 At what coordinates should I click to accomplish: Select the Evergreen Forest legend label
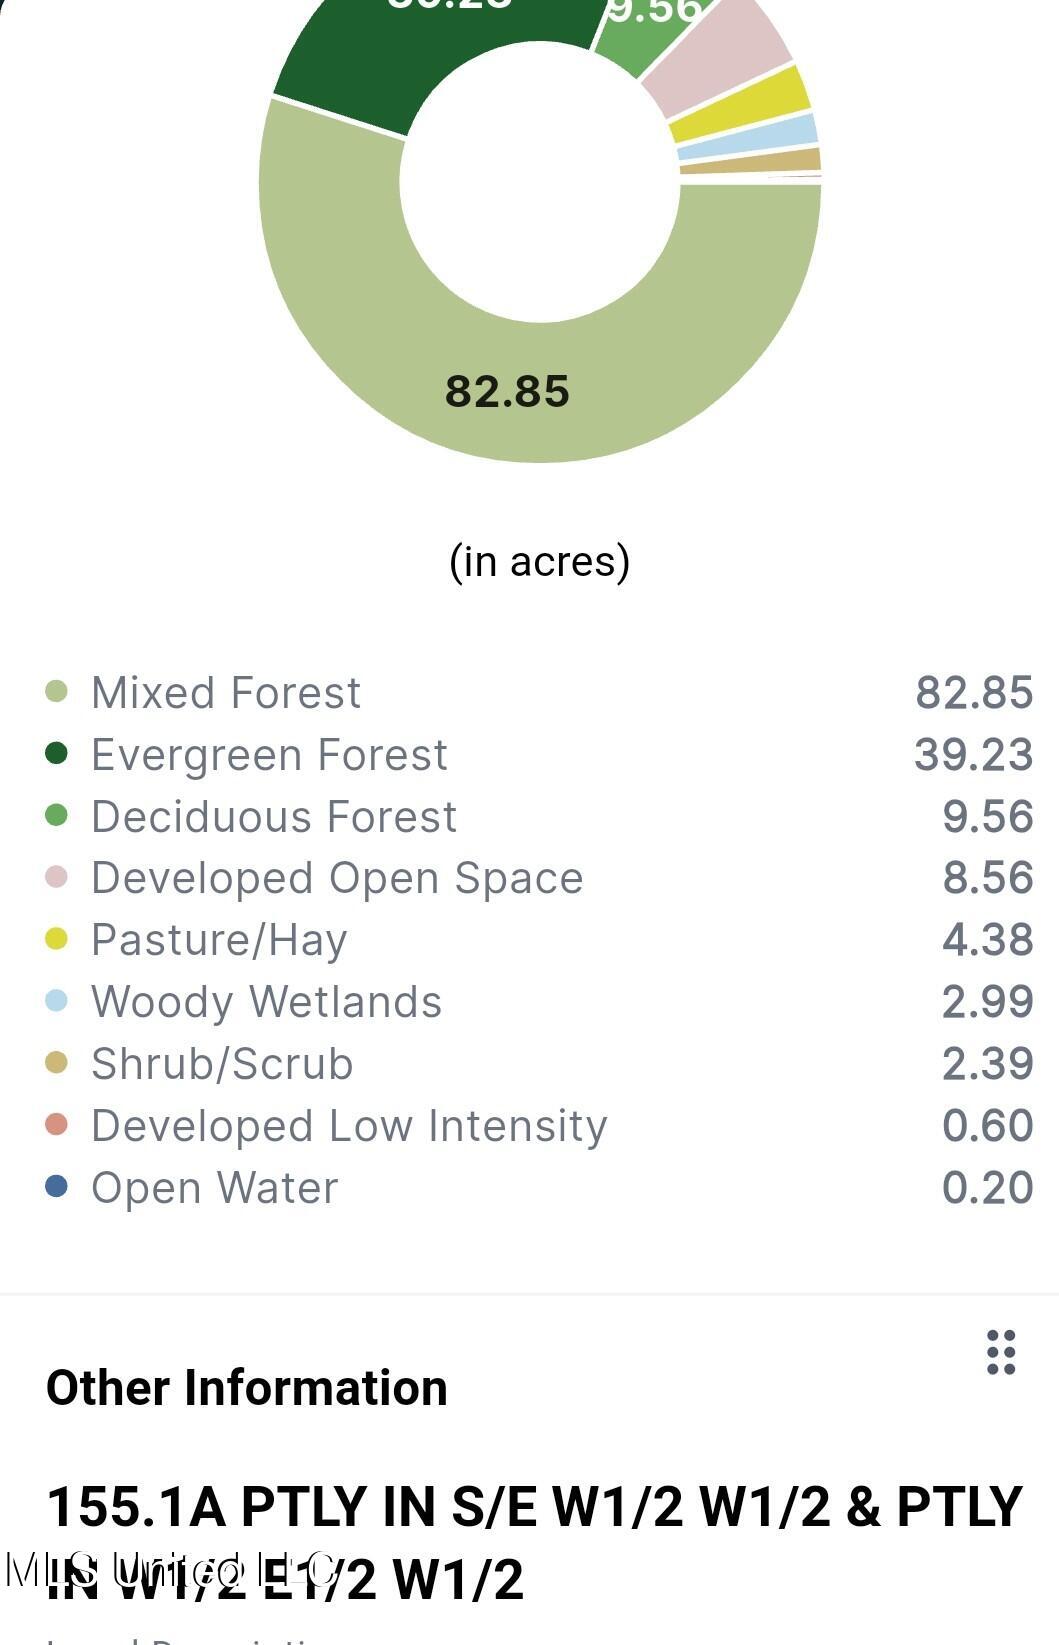[x=269, y=755]
